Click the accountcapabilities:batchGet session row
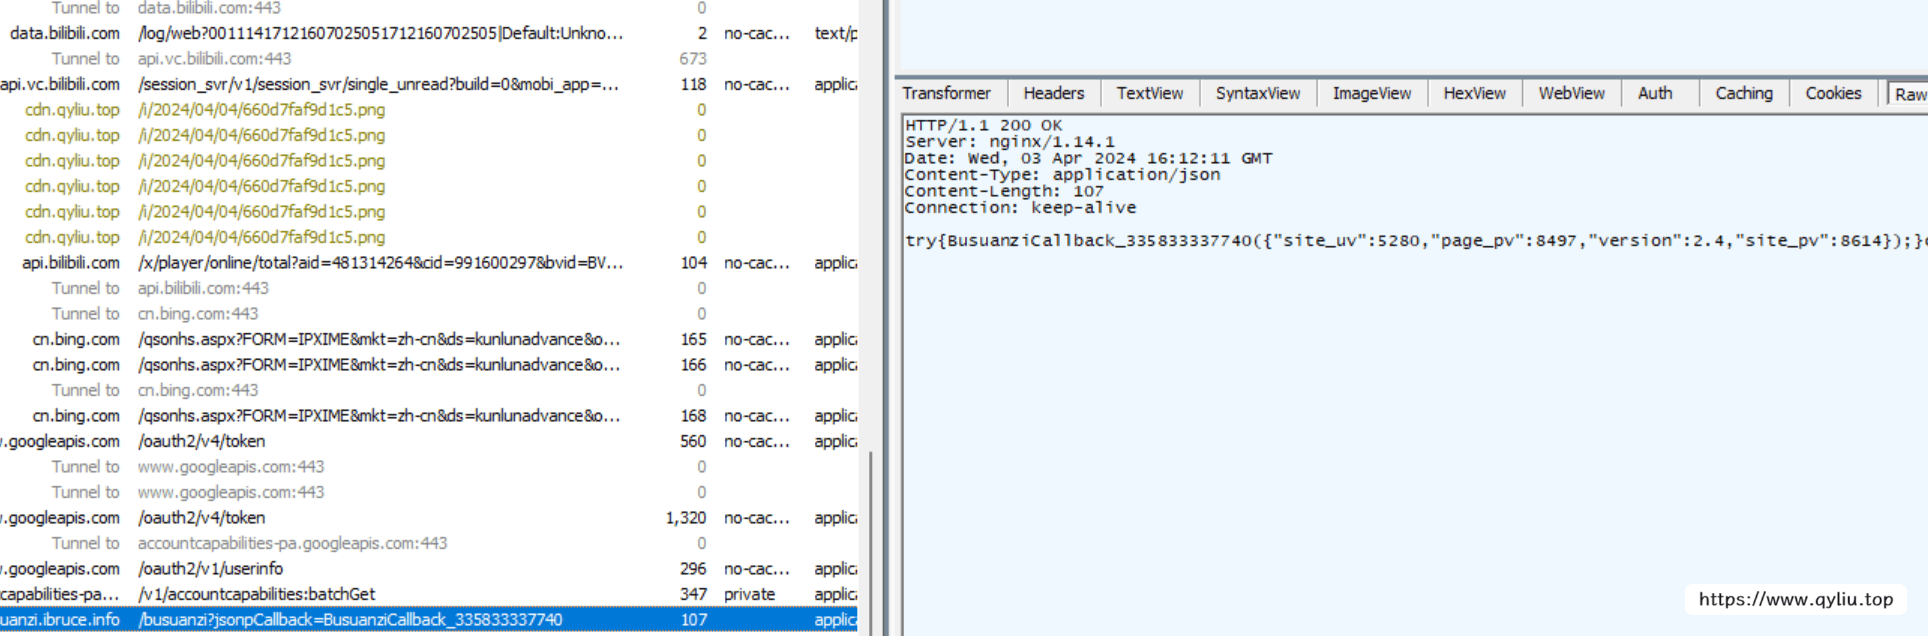 [256, 594]
